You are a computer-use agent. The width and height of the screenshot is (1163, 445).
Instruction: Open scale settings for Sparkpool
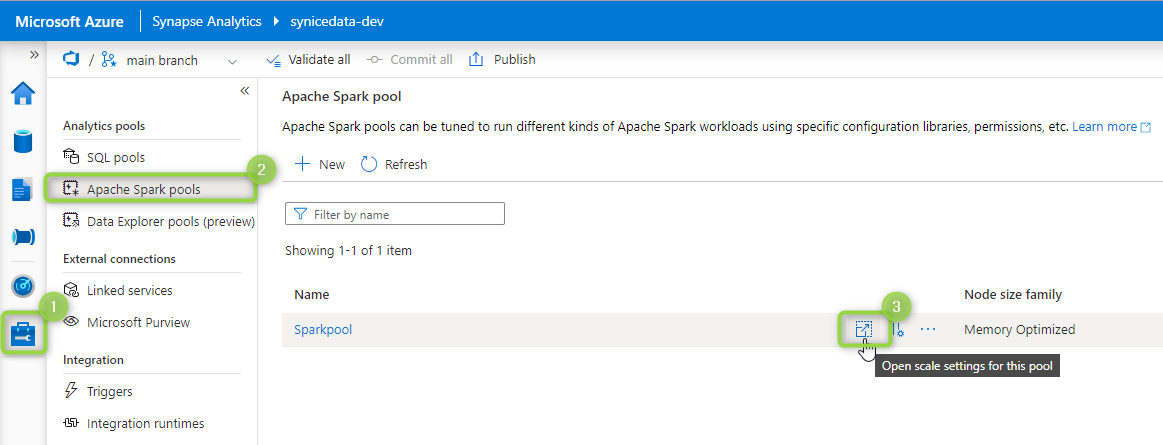[864, 329]
